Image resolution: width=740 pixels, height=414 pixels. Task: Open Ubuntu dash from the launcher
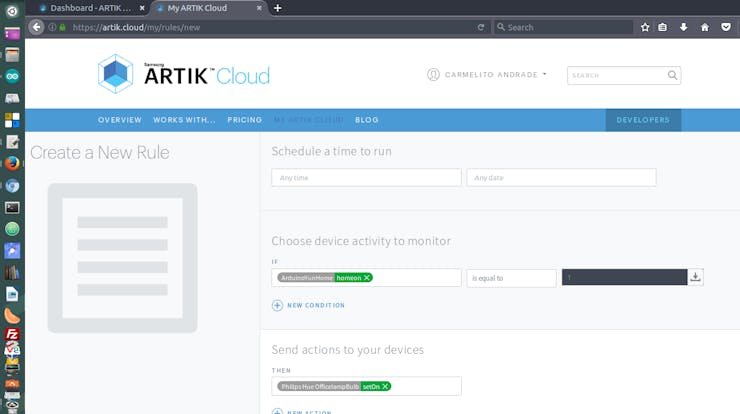click(12, 11)
